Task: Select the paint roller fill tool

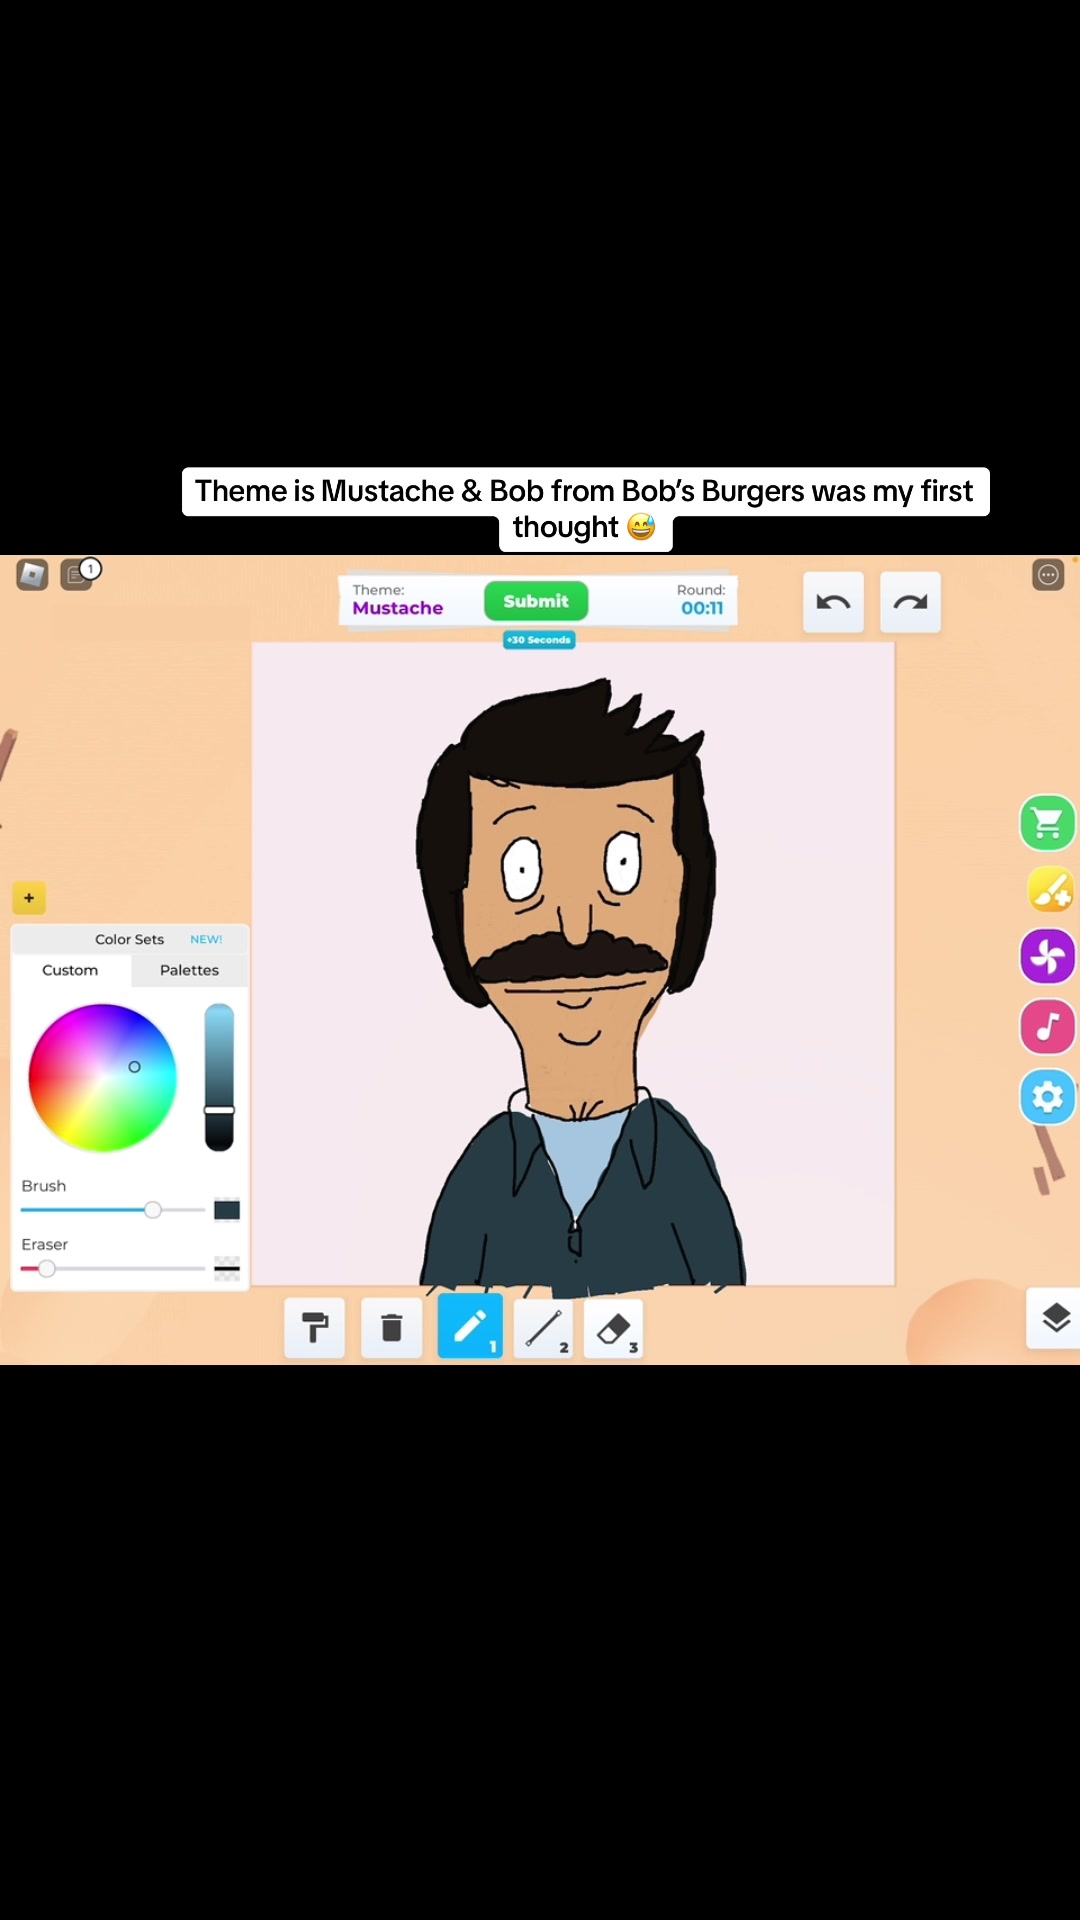Action: click(x=315, y=1328)
